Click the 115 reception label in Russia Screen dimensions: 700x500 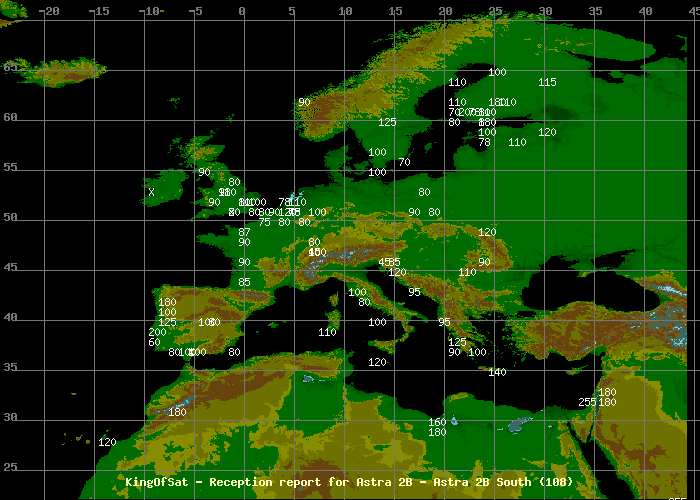tap(547, 82)
